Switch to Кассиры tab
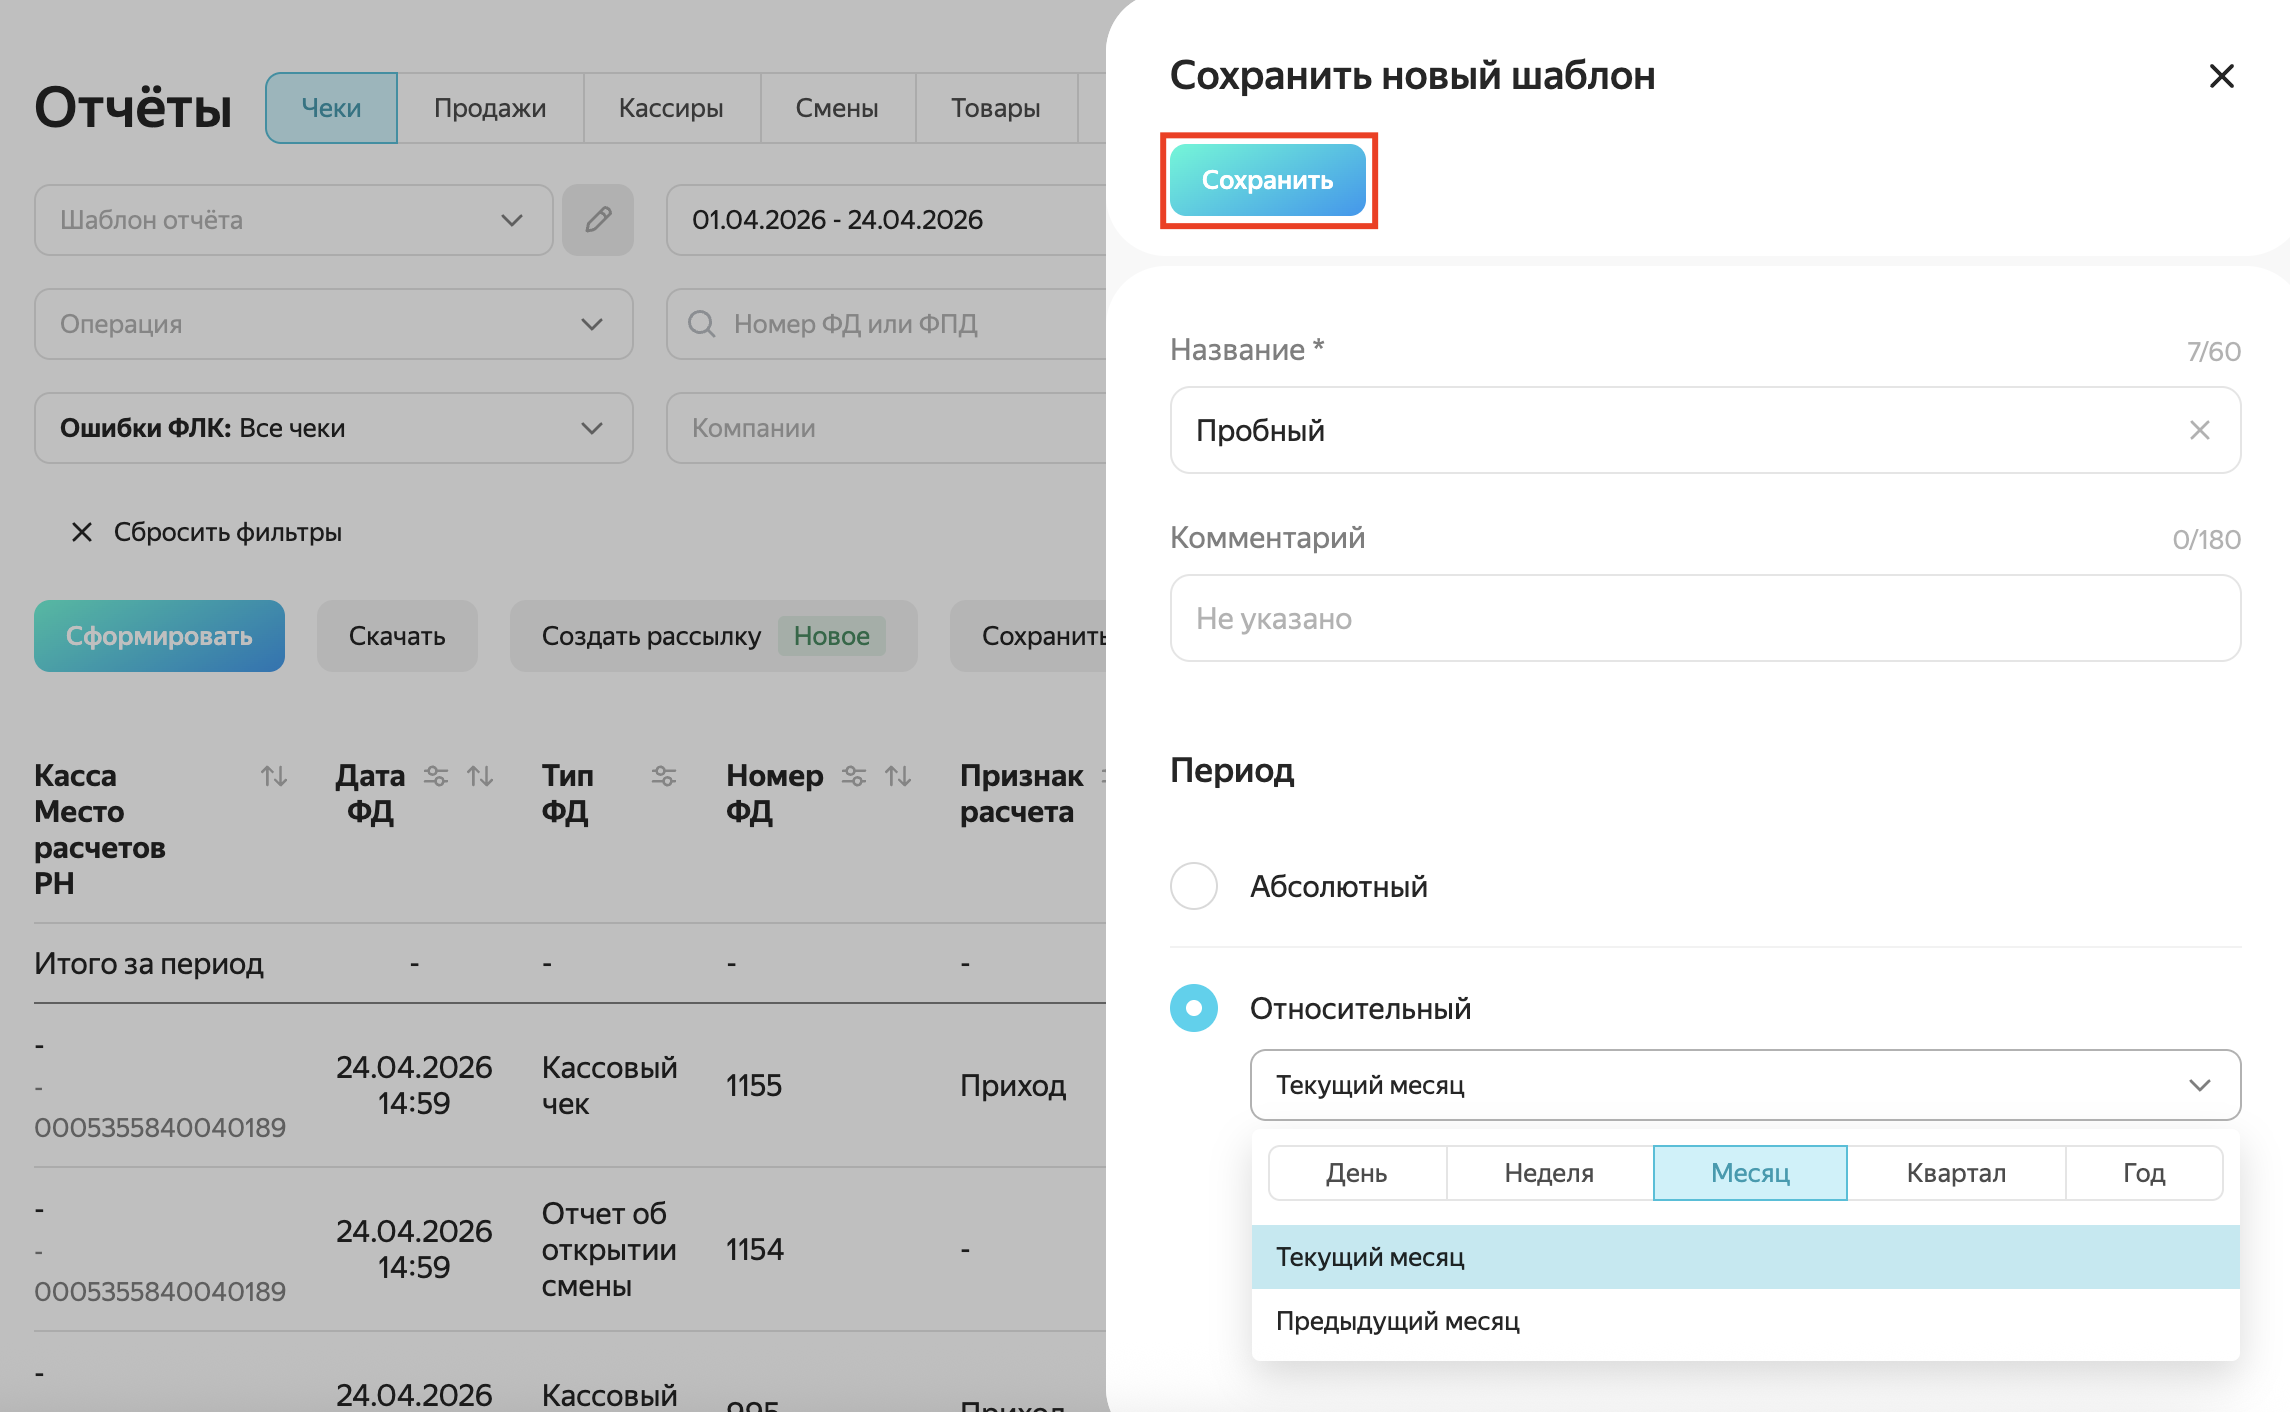 tap(671, 108)
